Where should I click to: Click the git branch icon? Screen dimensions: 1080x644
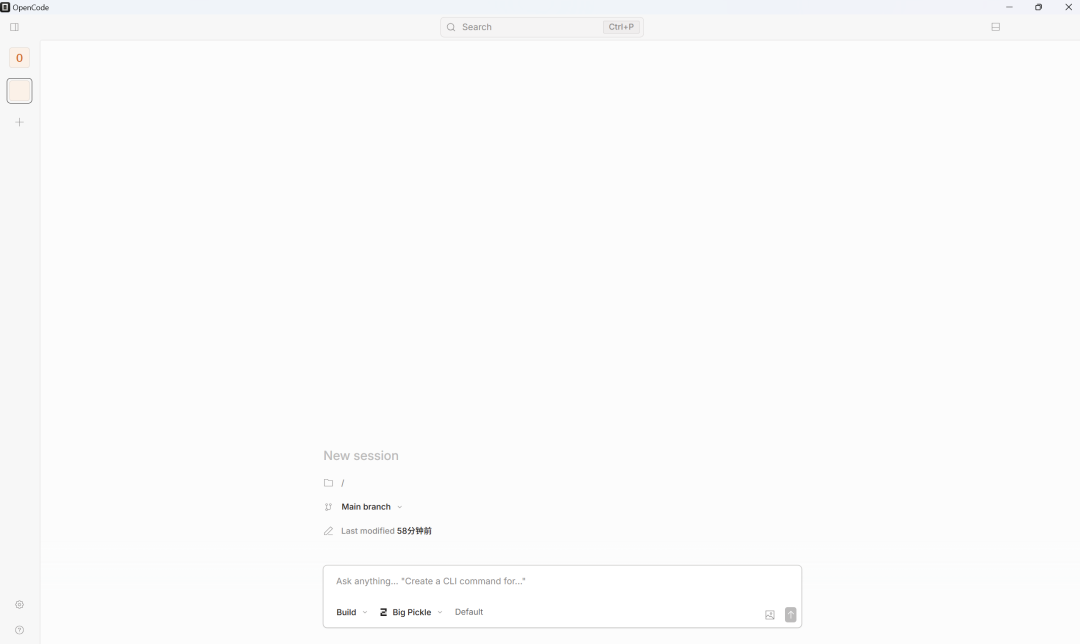point(329,507)
